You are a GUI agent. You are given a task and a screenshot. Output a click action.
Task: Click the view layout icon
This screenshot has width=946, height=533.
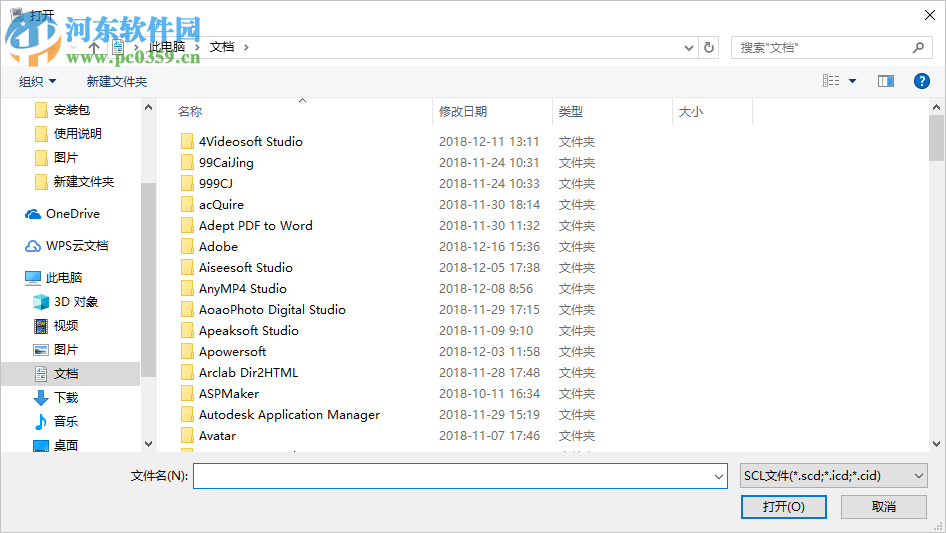831,81
